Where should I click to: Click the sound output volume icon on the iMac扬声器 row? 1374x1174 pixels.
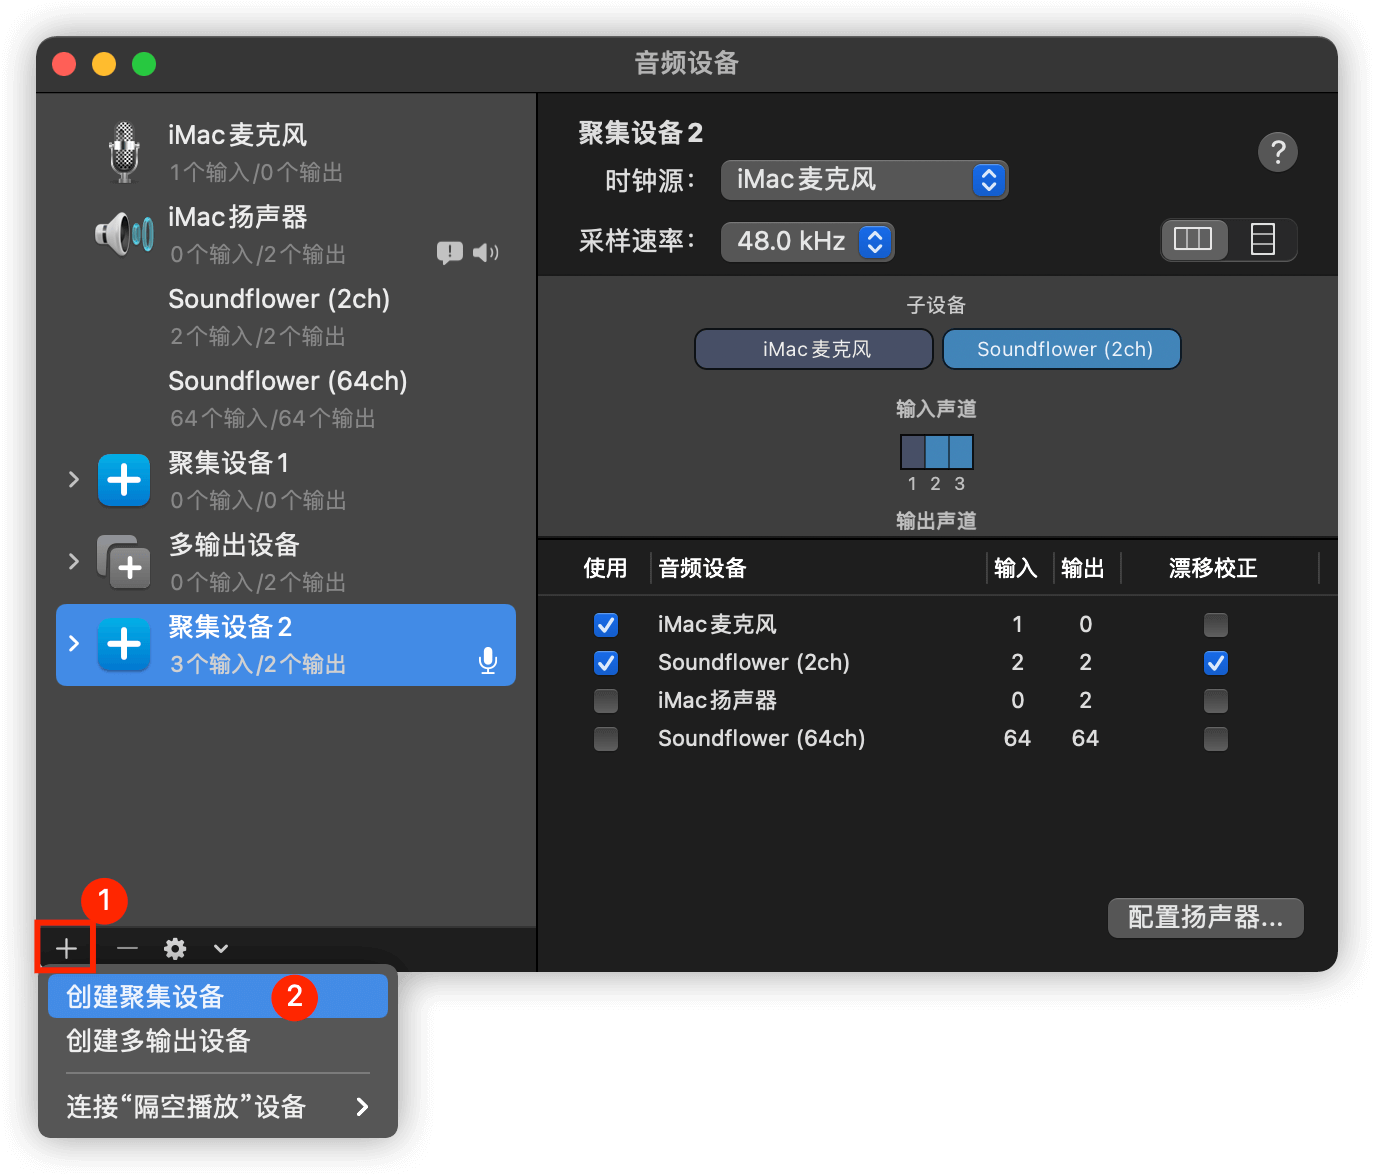(x=486, y=252)
